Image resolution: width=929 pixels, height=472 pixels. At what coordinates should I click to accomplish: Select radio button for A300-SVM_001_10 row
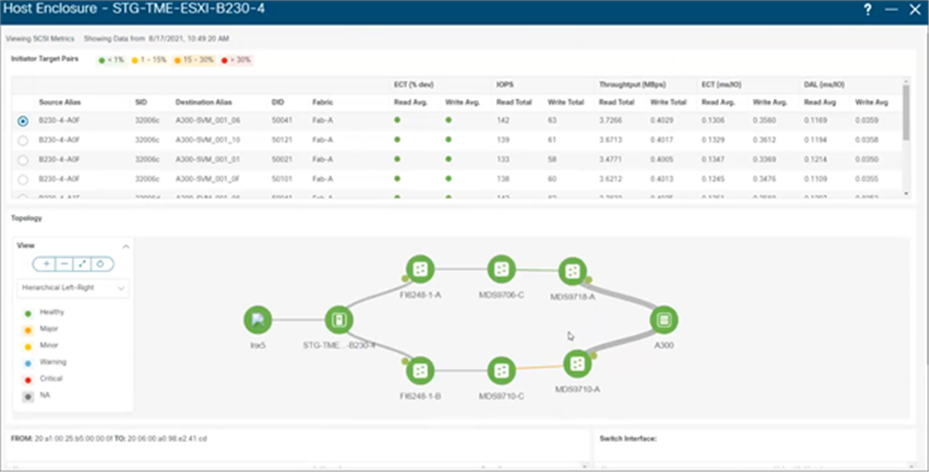(23, 140)
